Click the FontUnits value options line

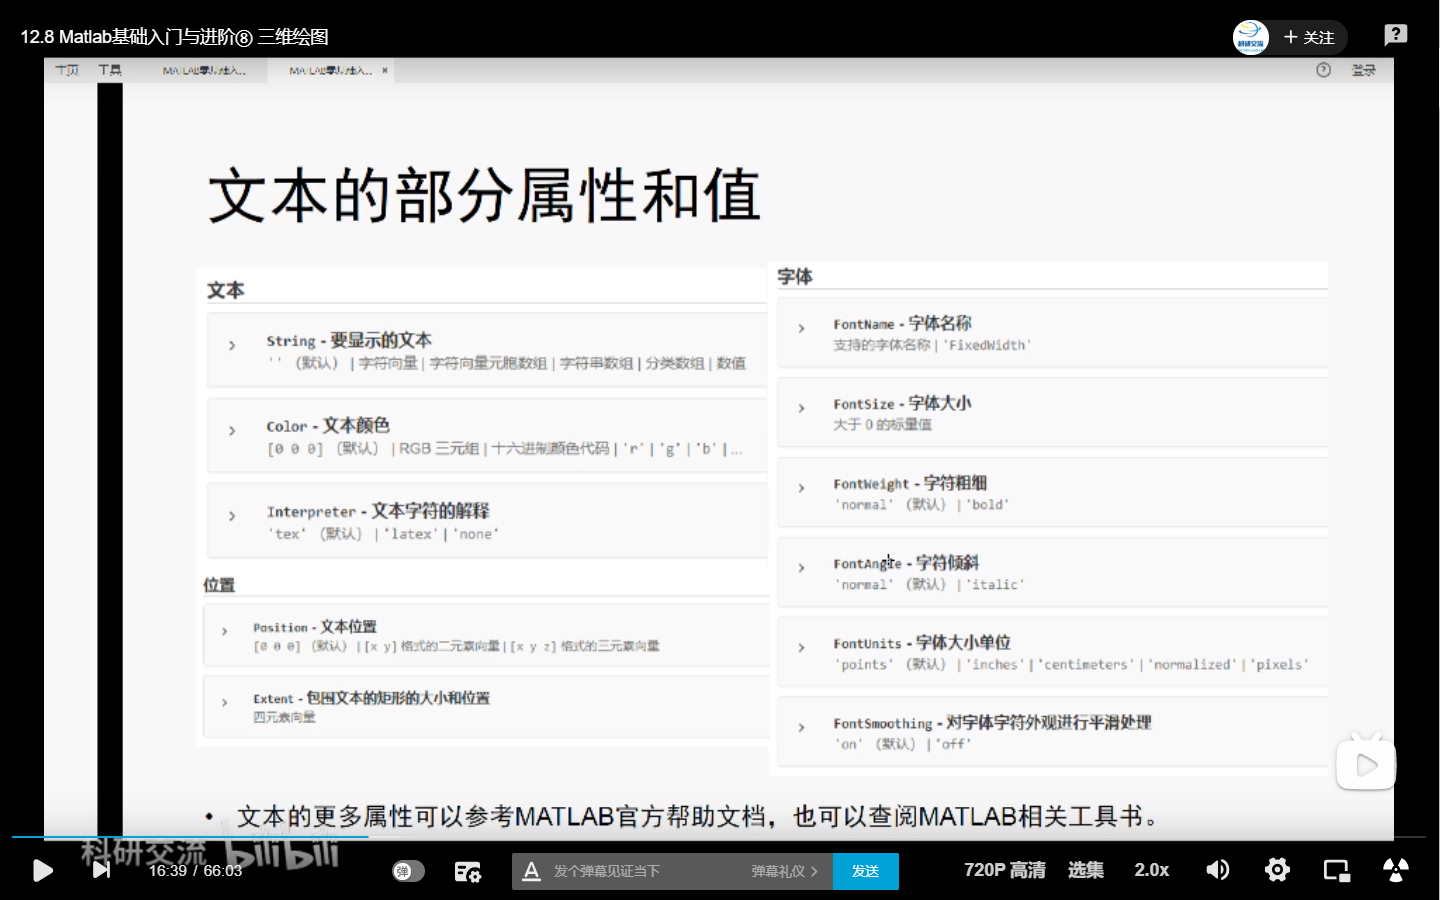tap(1071, 664)
